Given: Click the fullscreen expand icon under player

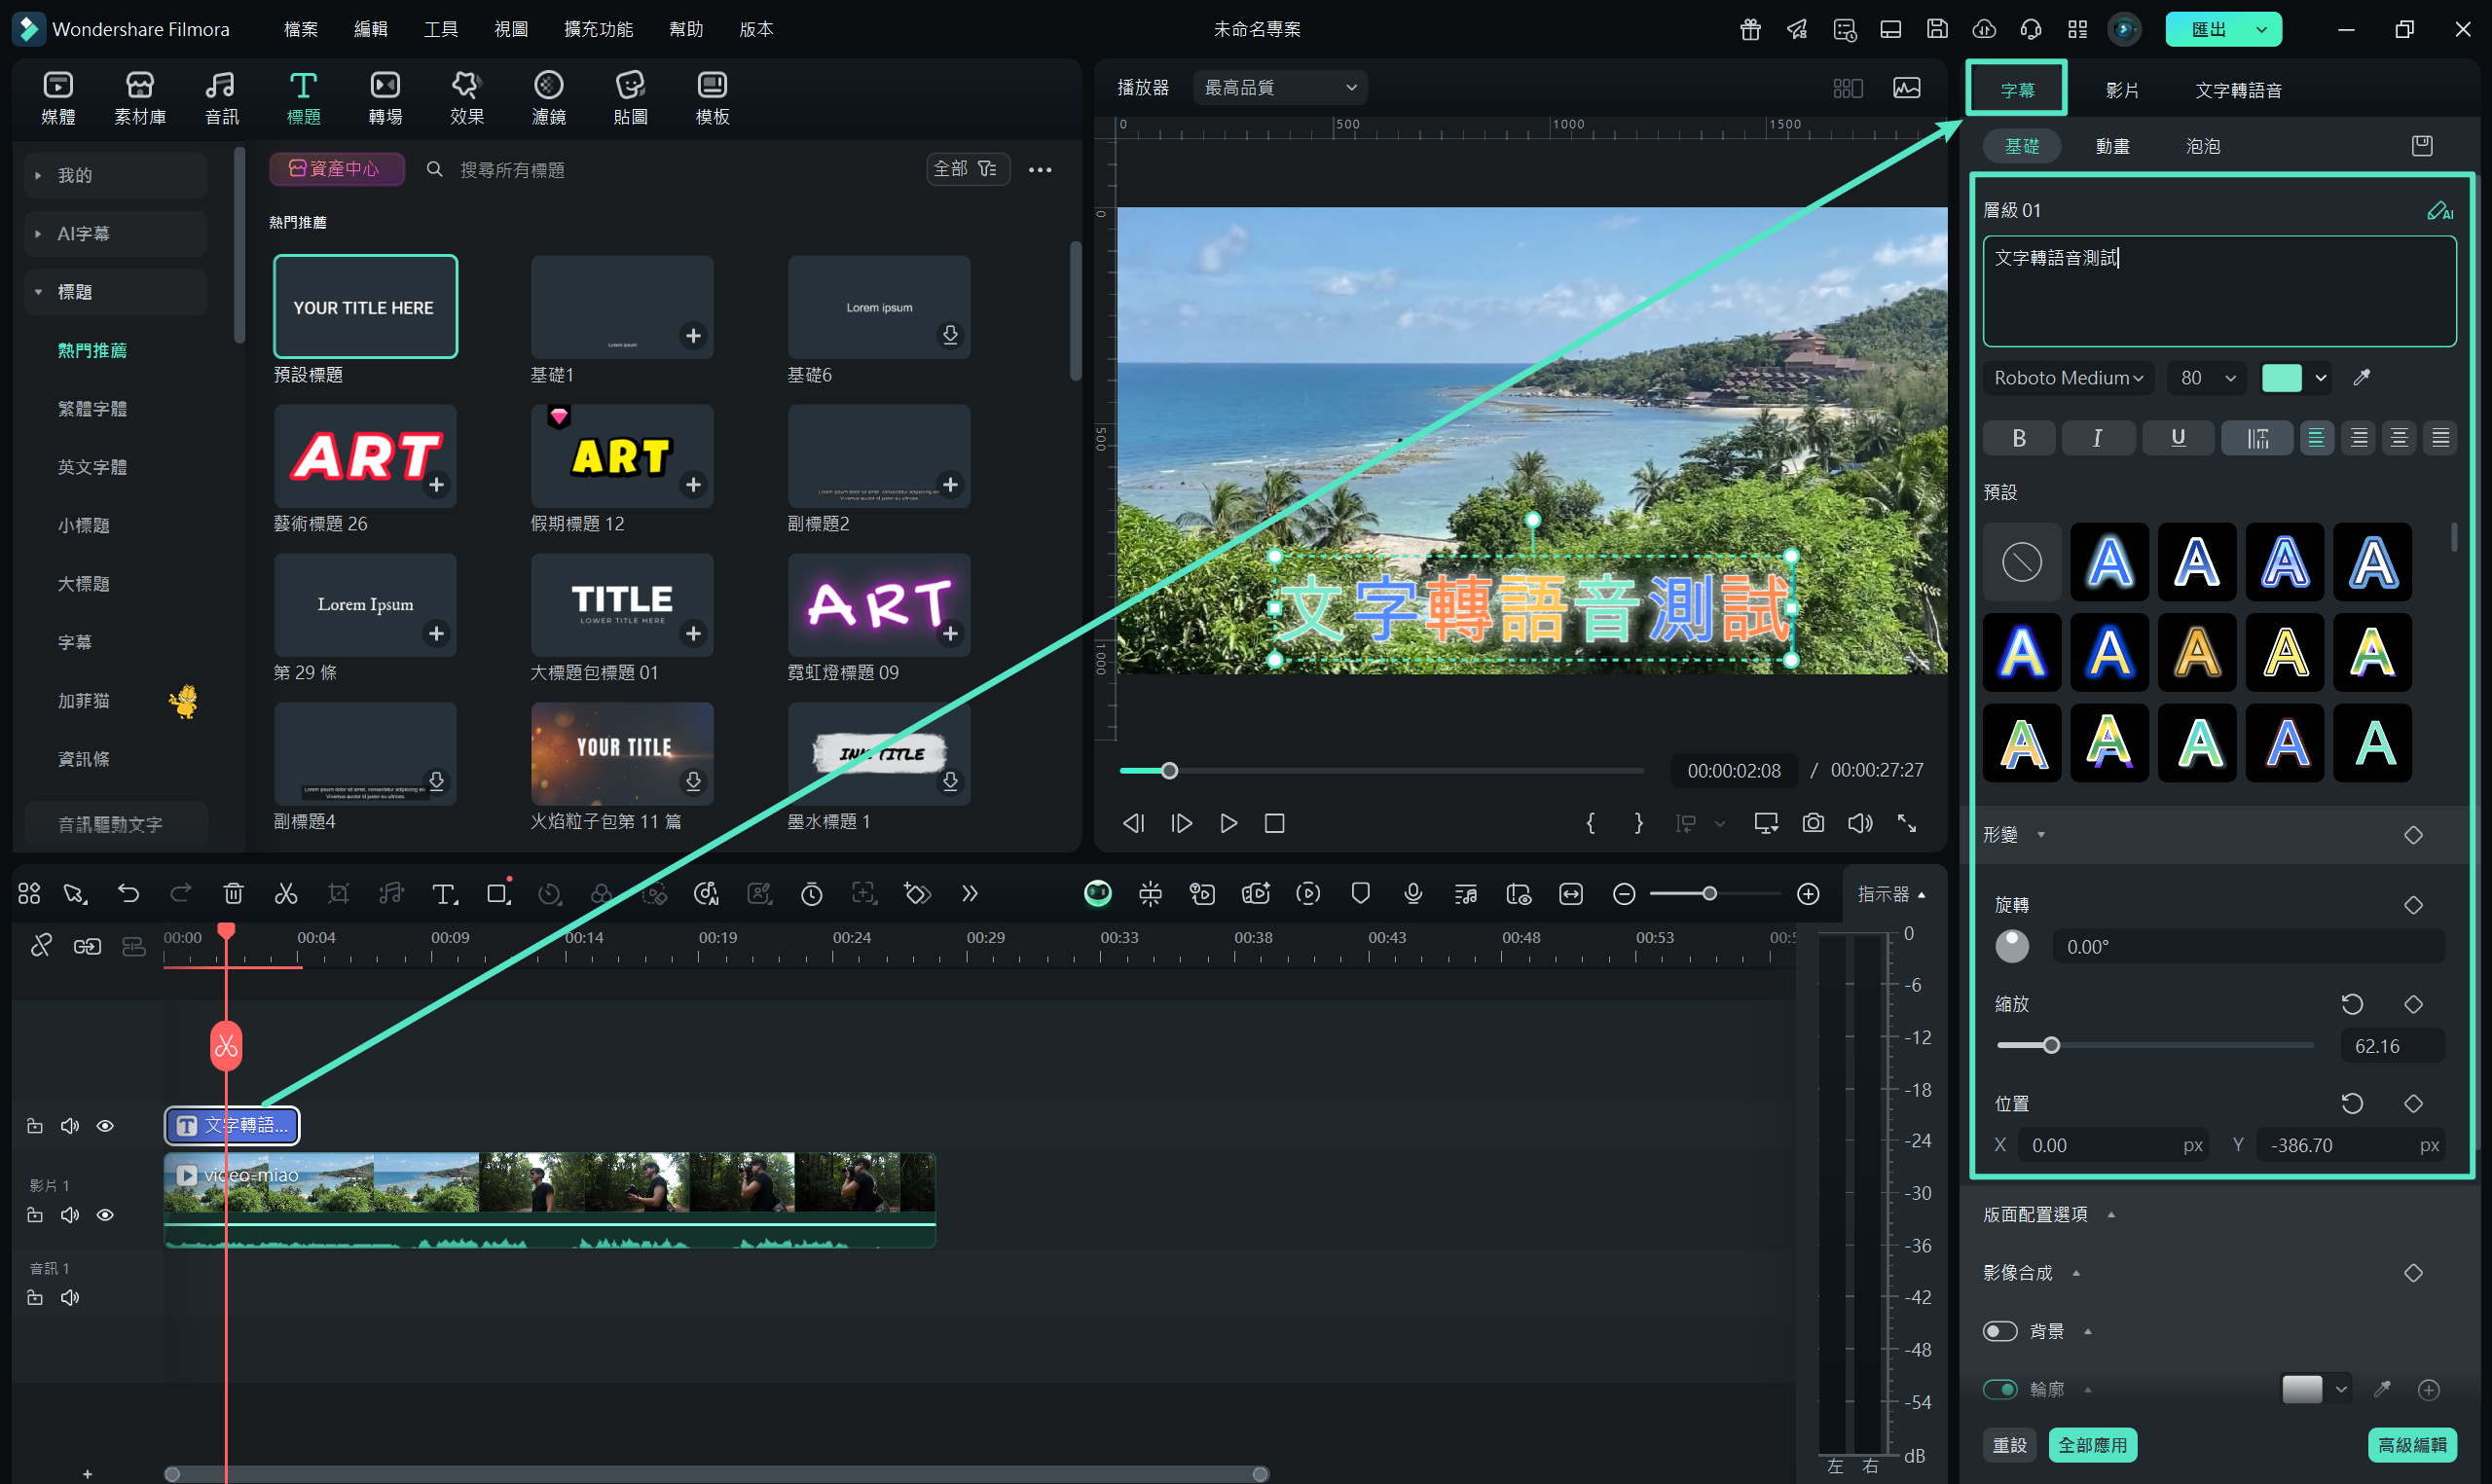Looking at the screenshot, I should click(x=1907, y=823).
